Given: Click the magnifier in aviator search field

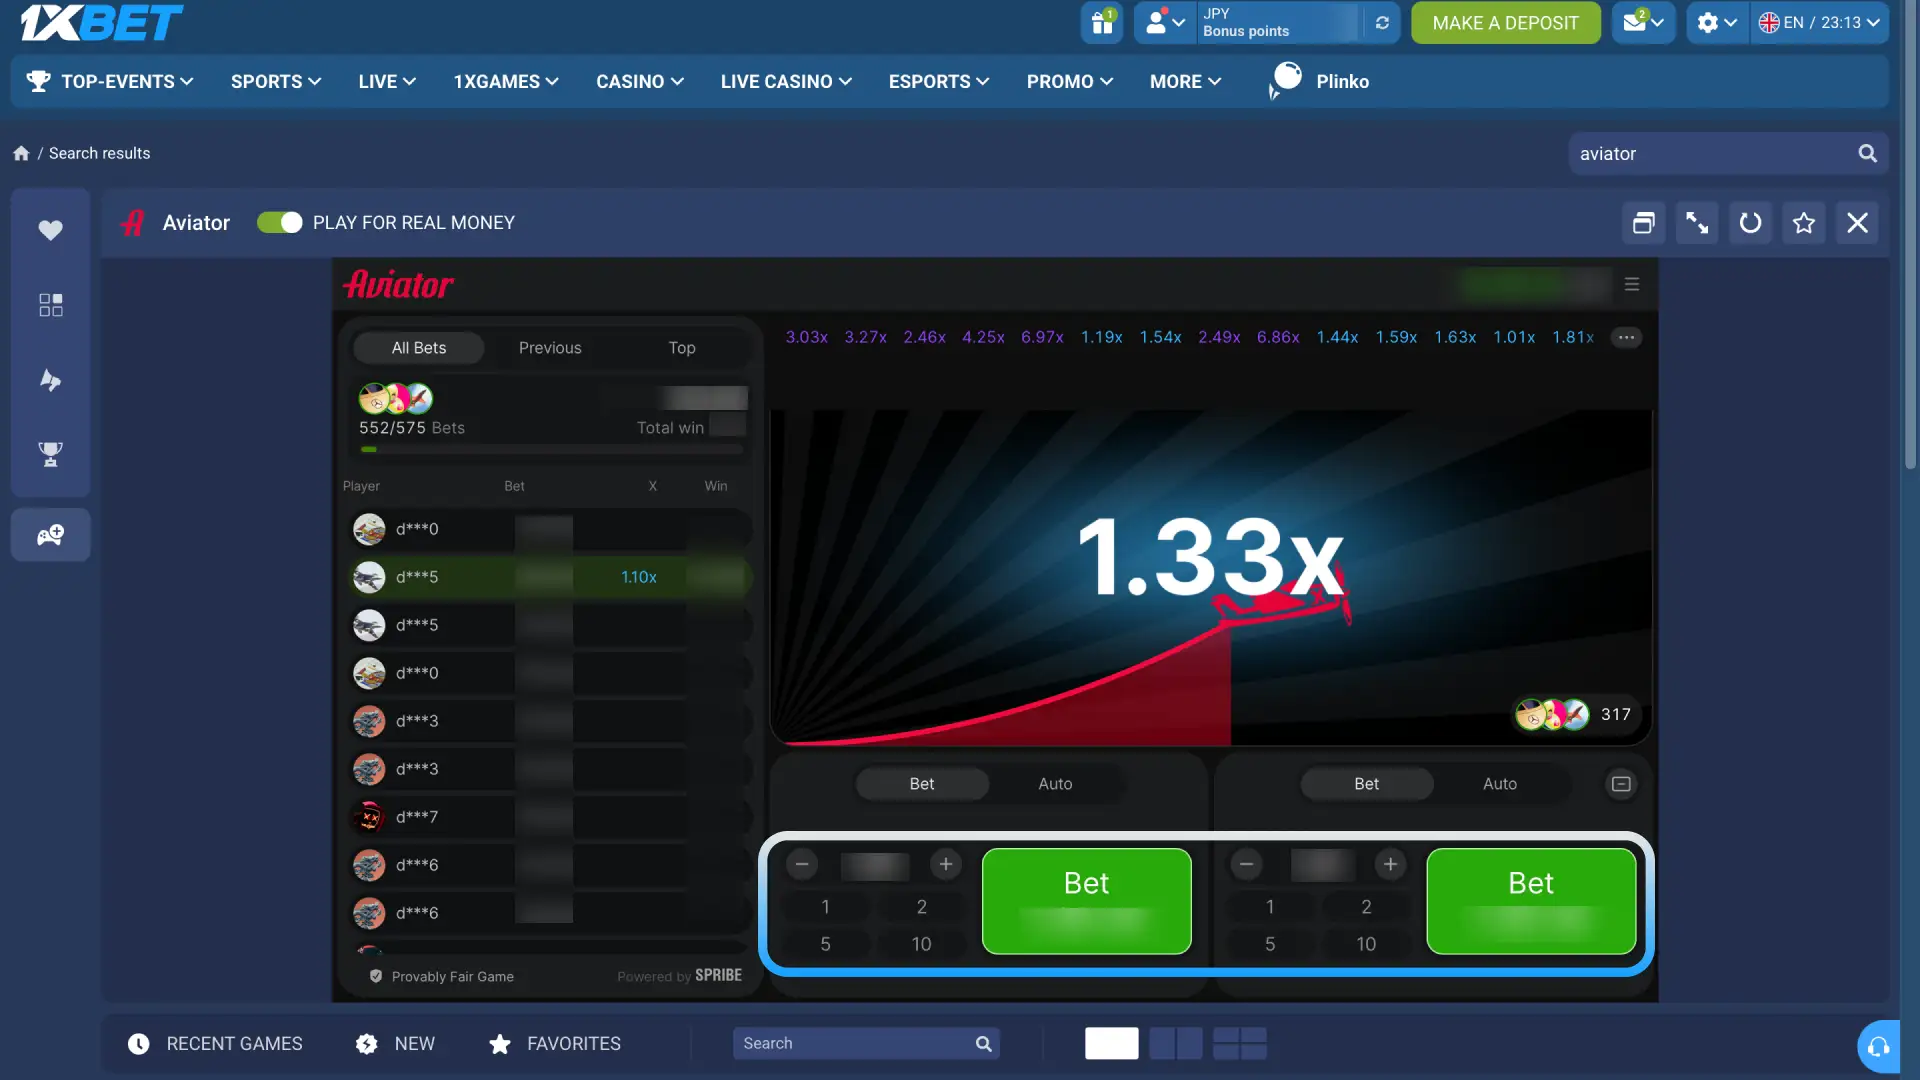Looking at the screenshot, I should pos(1867,153).
